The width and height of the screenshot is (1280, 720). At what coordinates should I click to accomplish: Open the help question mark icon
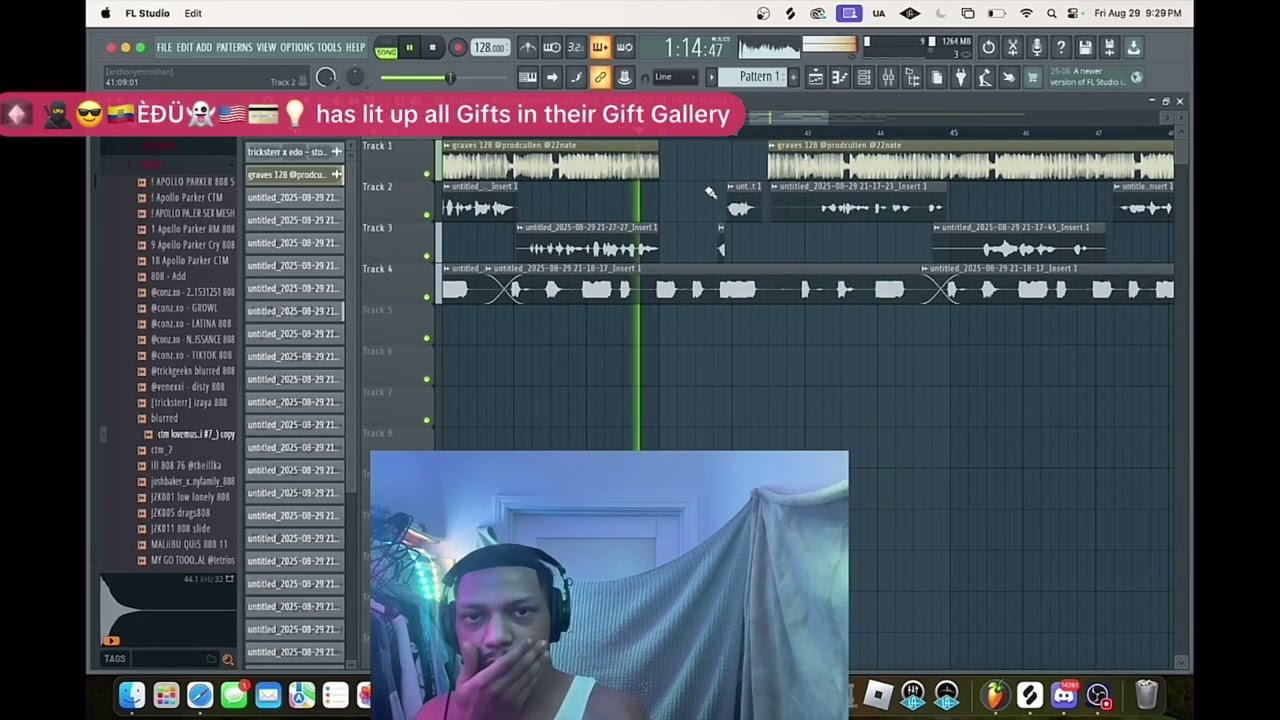[1061, 47]
